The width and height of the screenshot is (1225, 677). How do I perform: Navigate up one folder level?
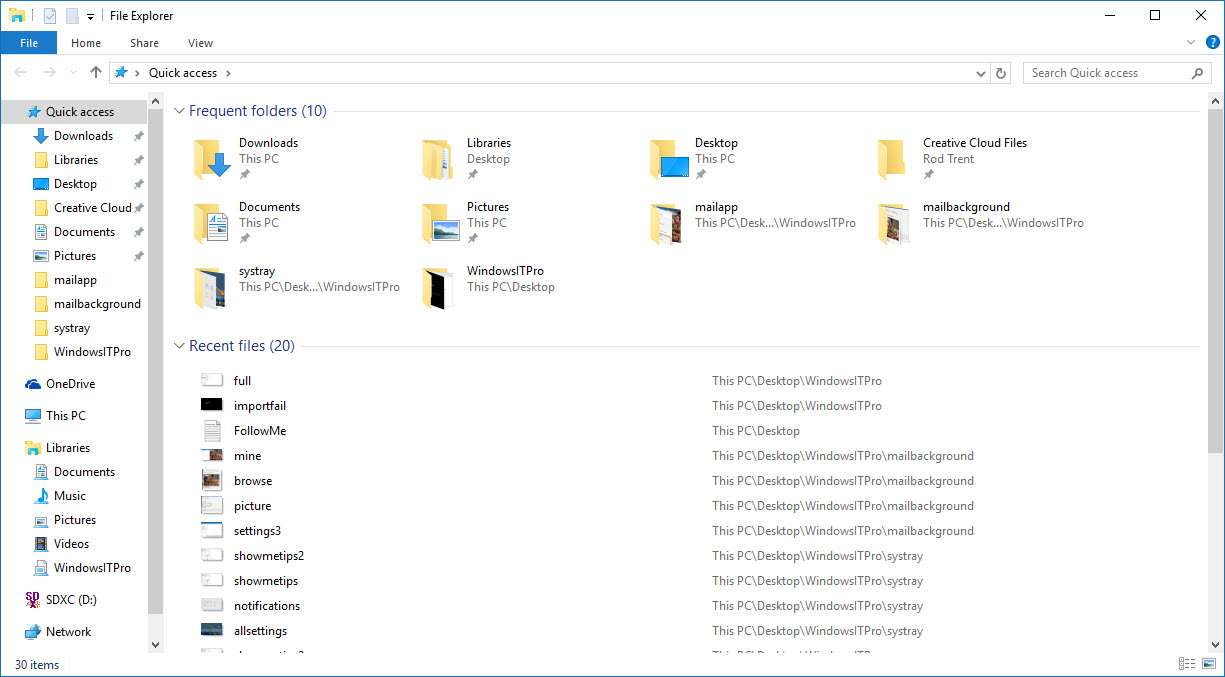coord(95,72)
